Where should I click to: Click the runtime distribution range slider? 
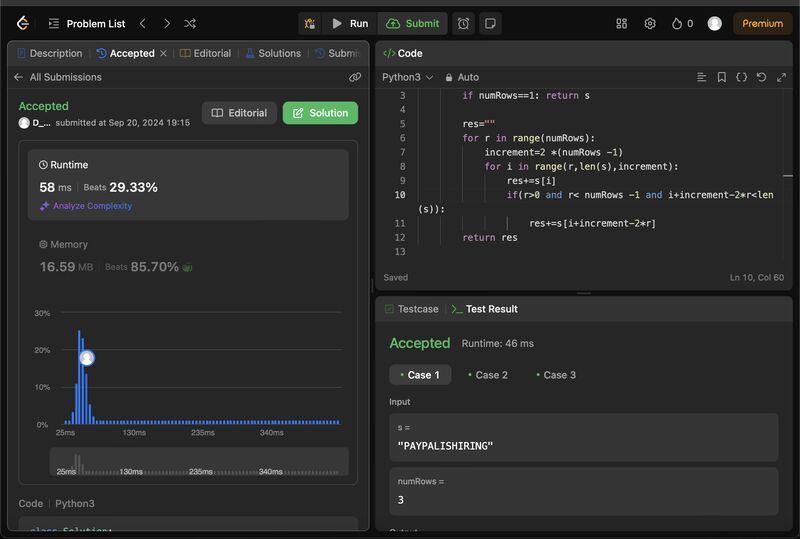coord(199,462)
